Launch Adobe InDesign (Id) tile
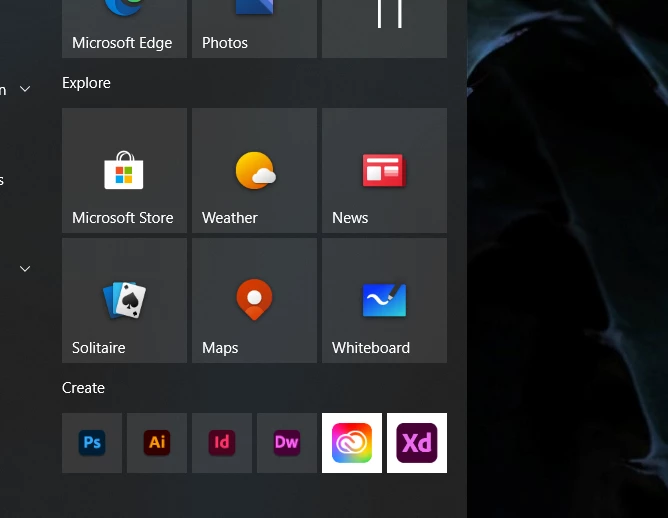Viewport: 668px width, 518px height. (222, 443)
